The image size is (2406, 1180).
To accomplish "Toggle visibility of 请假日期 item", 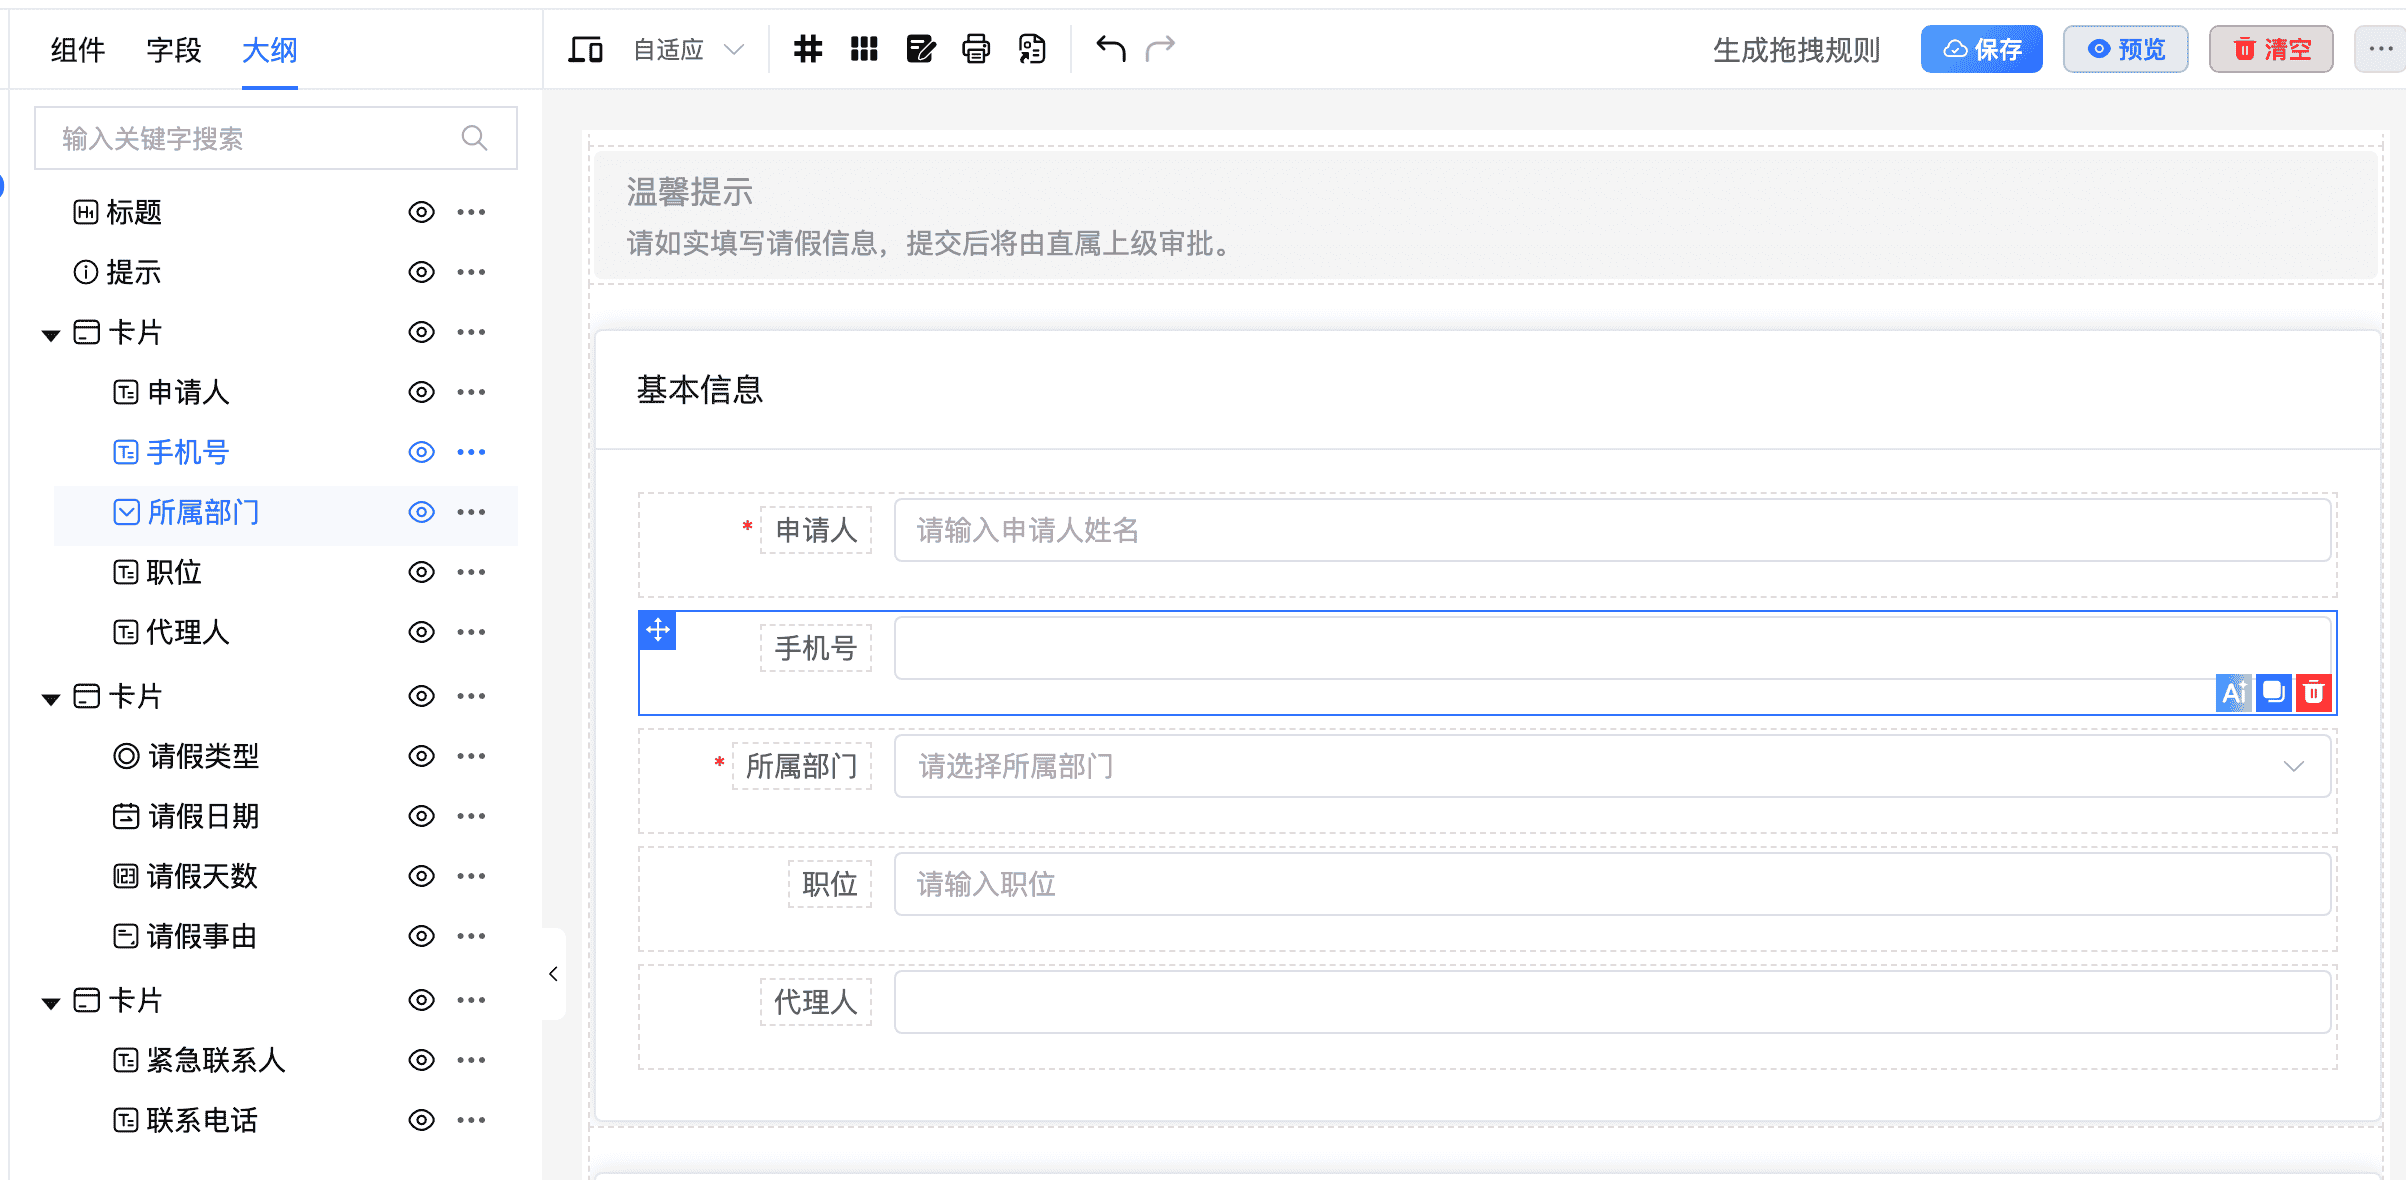I will tap(422, 816).
